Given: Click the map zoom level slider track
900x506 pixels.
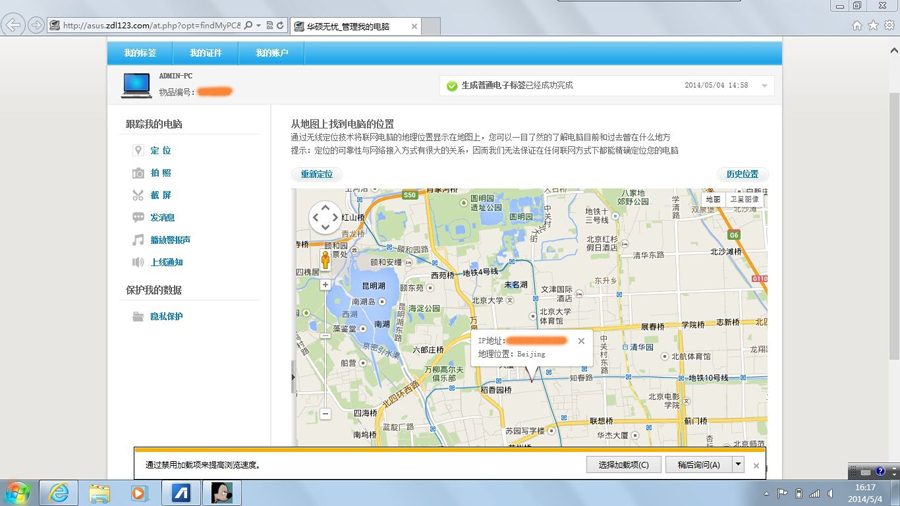Looking at the screenshot, I should pos(325,349).
